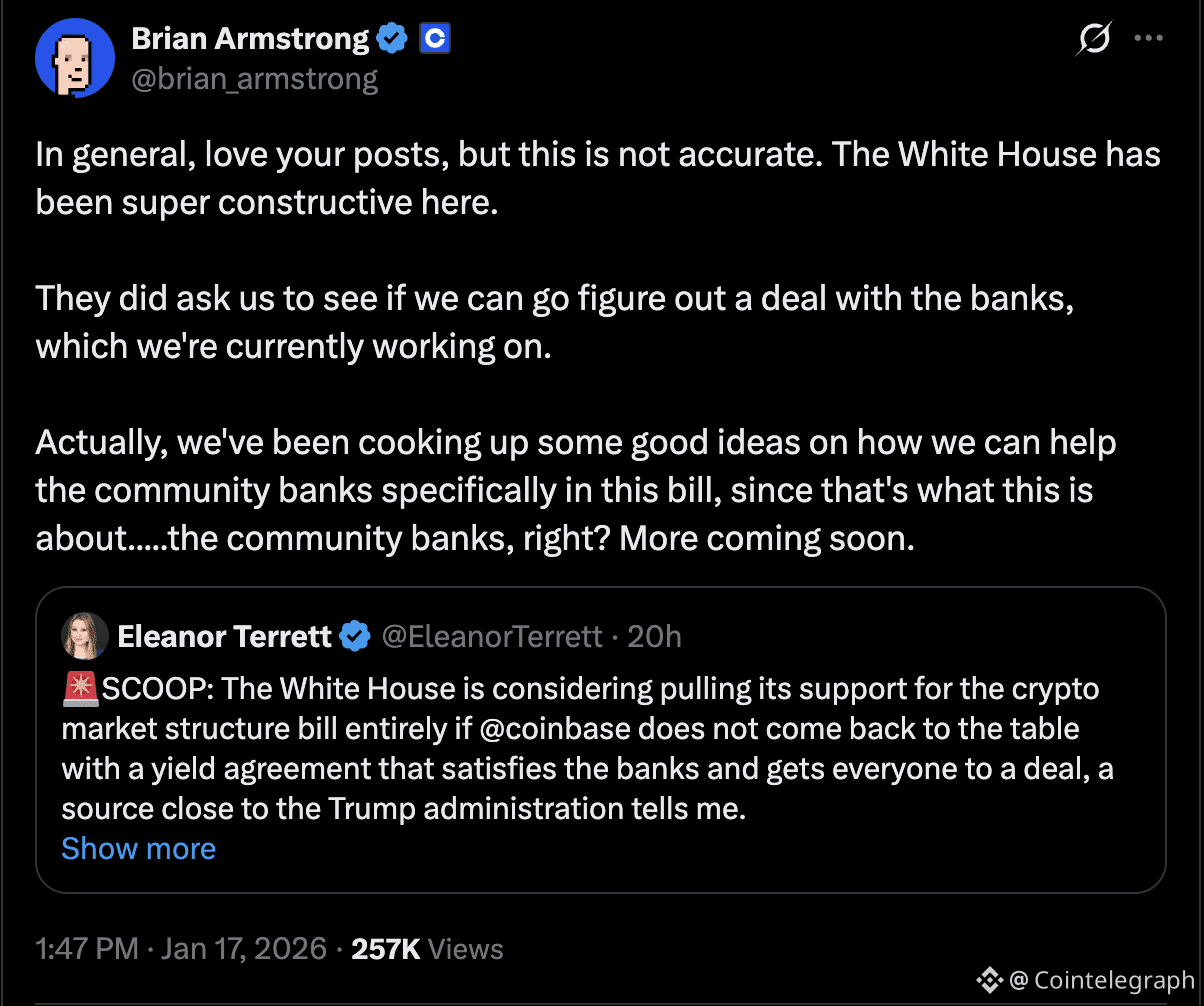The image size is (1204, 1006).
Task: Expand the quoted tweet with Show more
Action: tap(138, 848)
